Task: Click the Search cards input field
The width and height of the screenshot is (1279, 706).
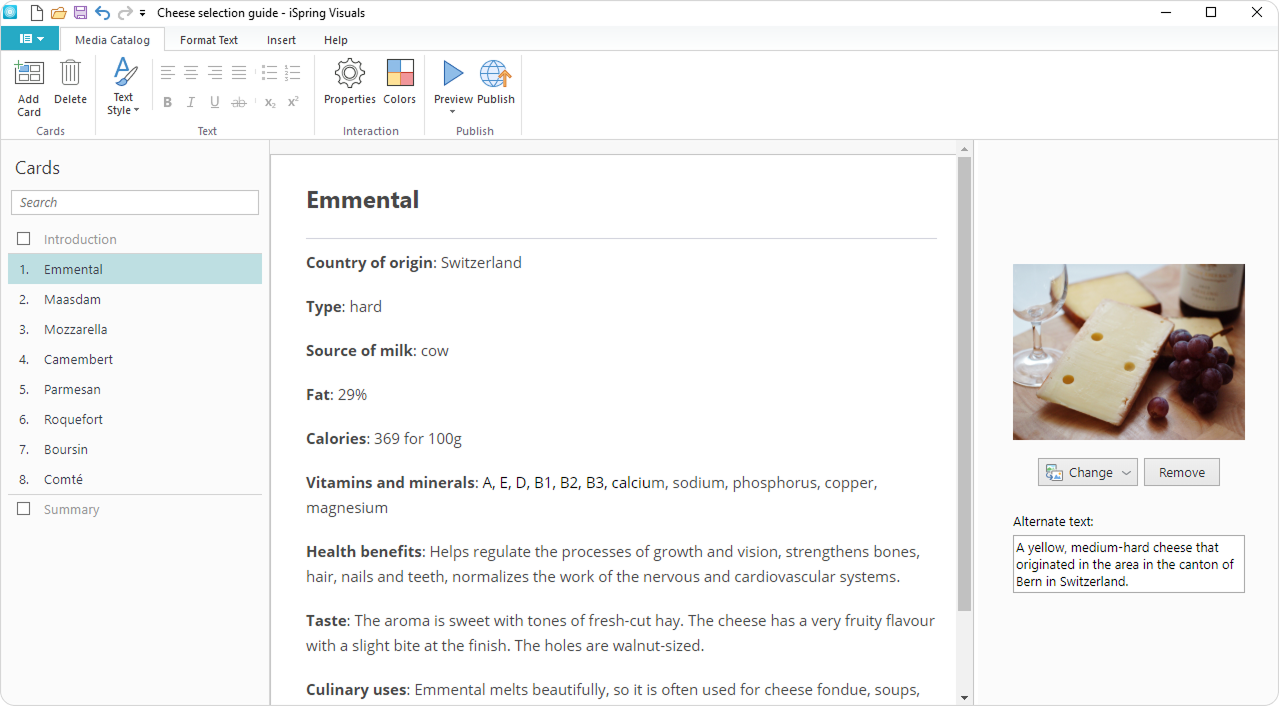Action: coord(135,202)
